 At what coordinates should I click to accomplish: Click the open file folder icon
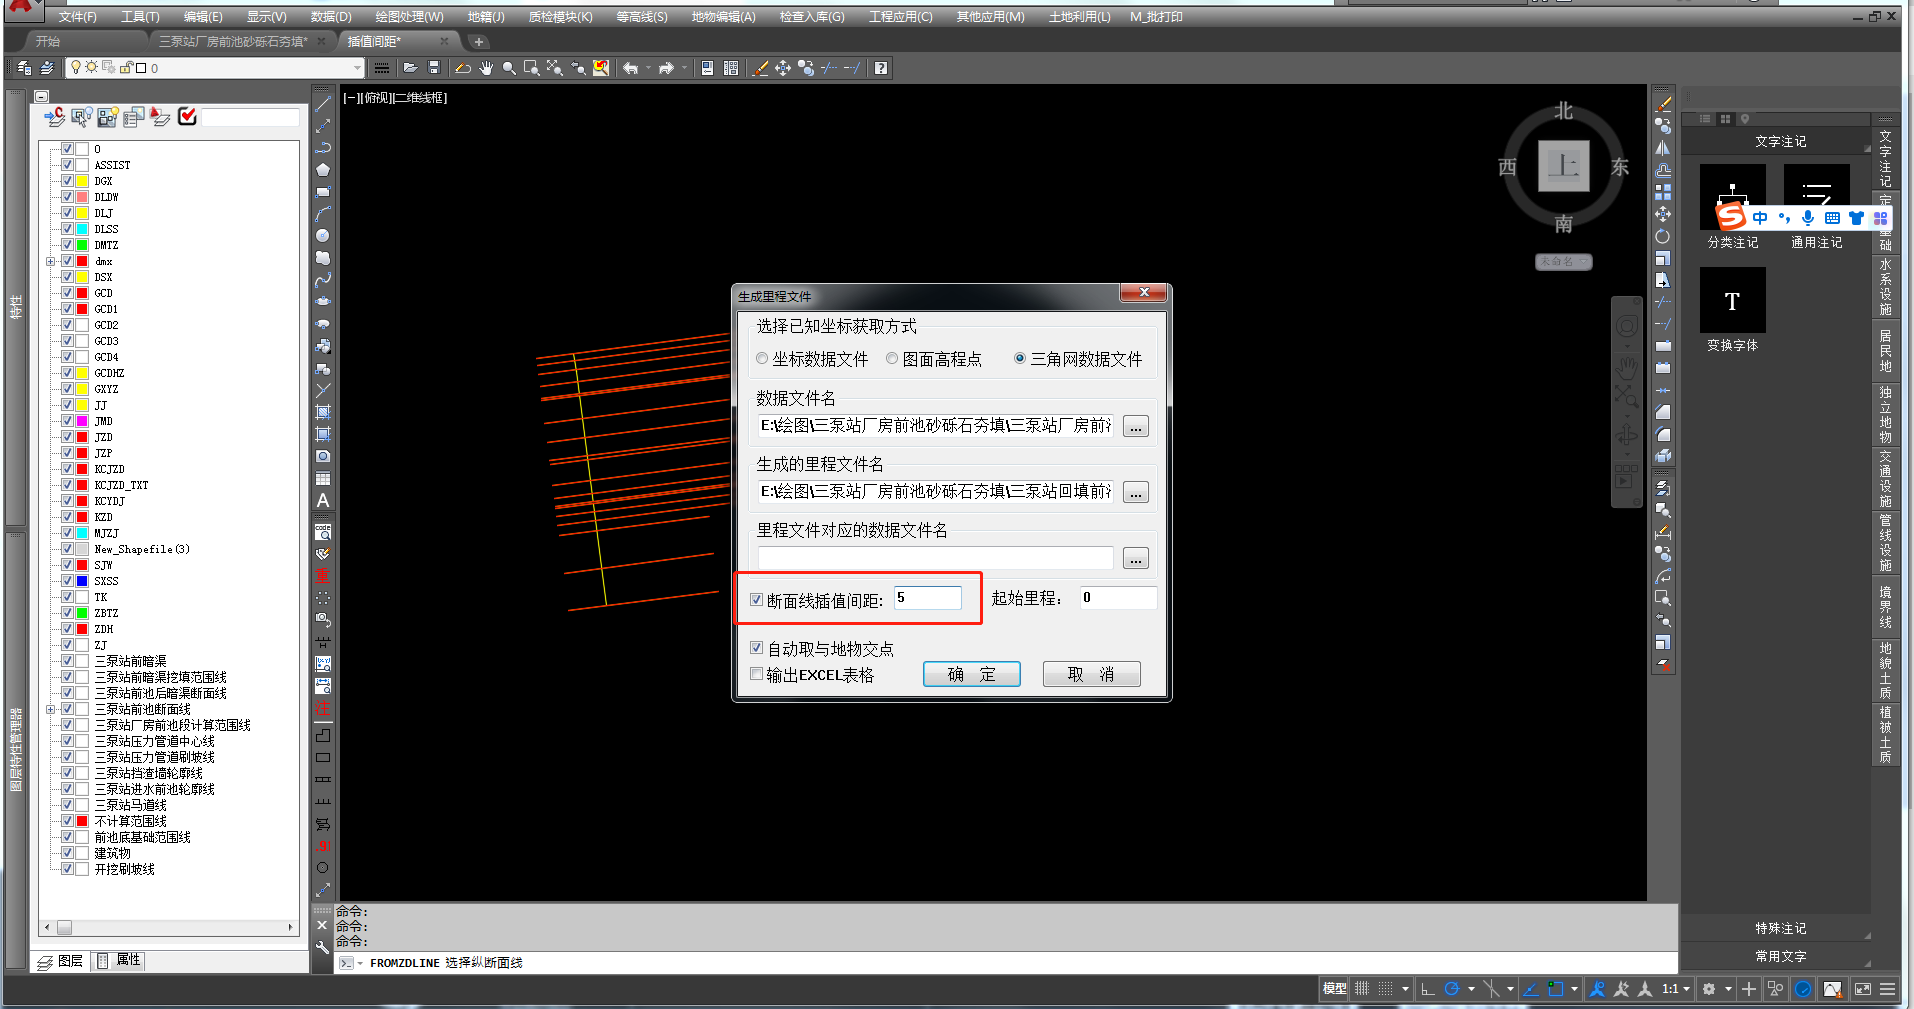[410, 68]
